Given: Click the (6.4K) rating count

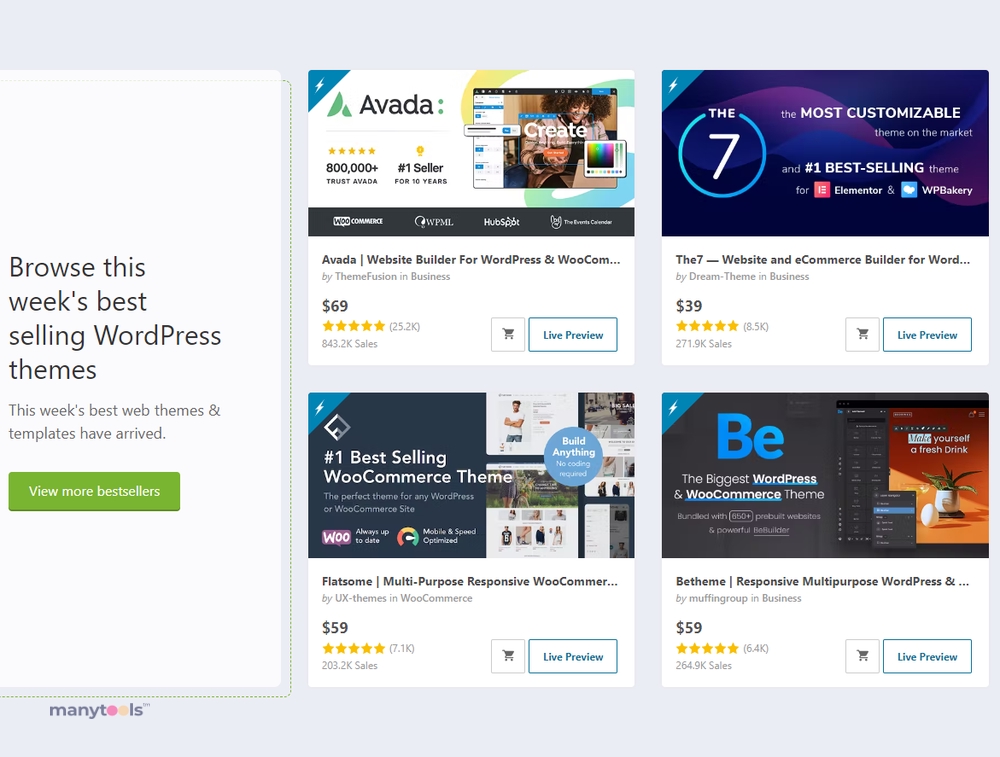Looking at the screenshot, I should tap(756, 649).
